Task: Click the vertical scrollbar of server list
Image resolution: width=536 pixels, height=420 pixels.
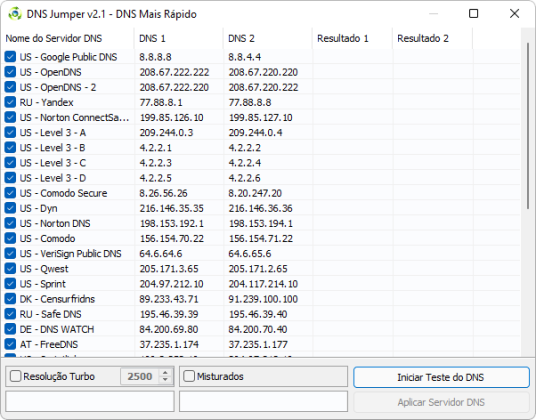Action: pyautogui.click(x=528, y=126)
